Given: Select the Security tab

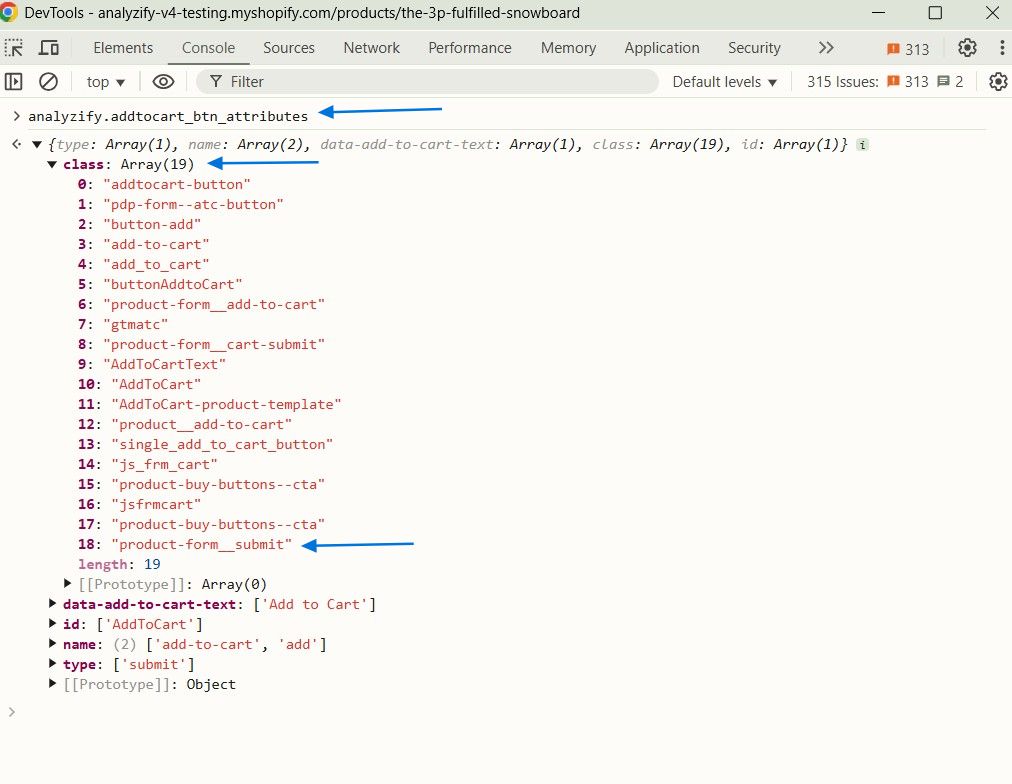Looking at the screenshot, I should pyautogui.click(x=754, y=48).
